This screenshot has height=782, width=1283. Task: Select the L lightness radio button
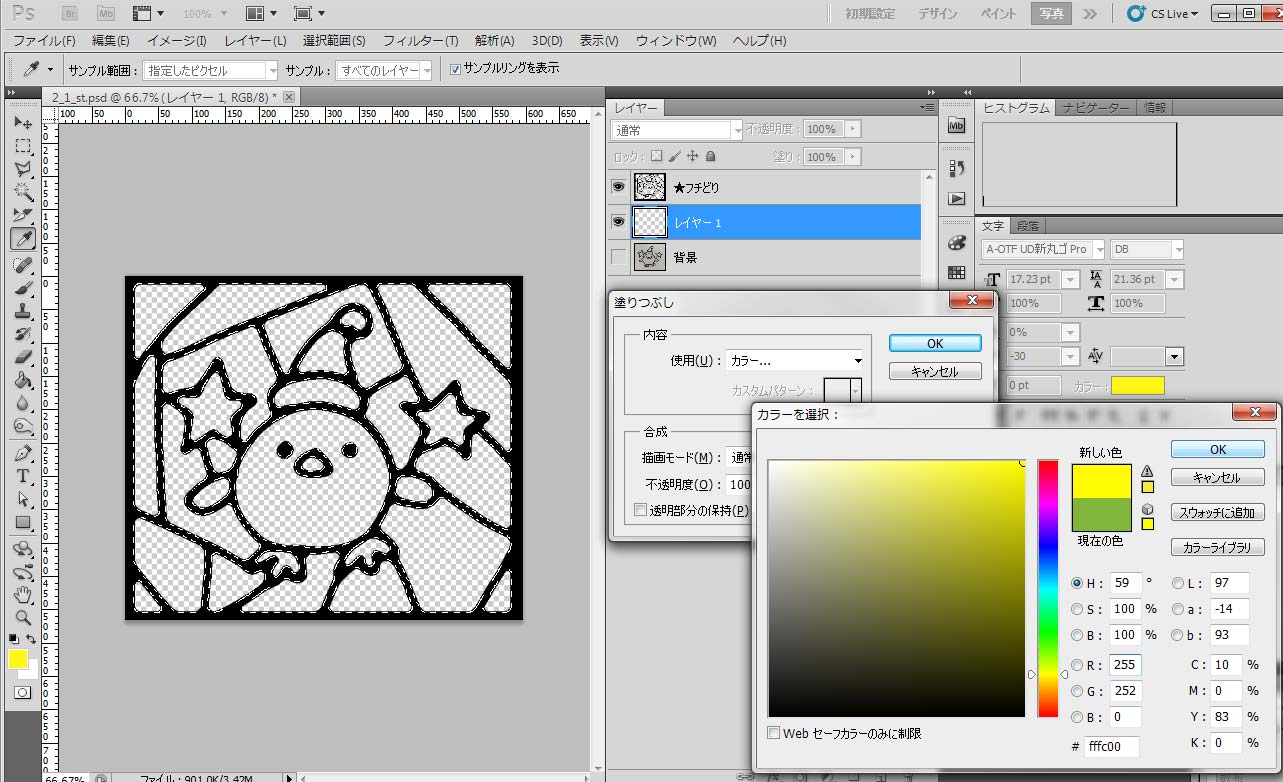coord(1178,583)
